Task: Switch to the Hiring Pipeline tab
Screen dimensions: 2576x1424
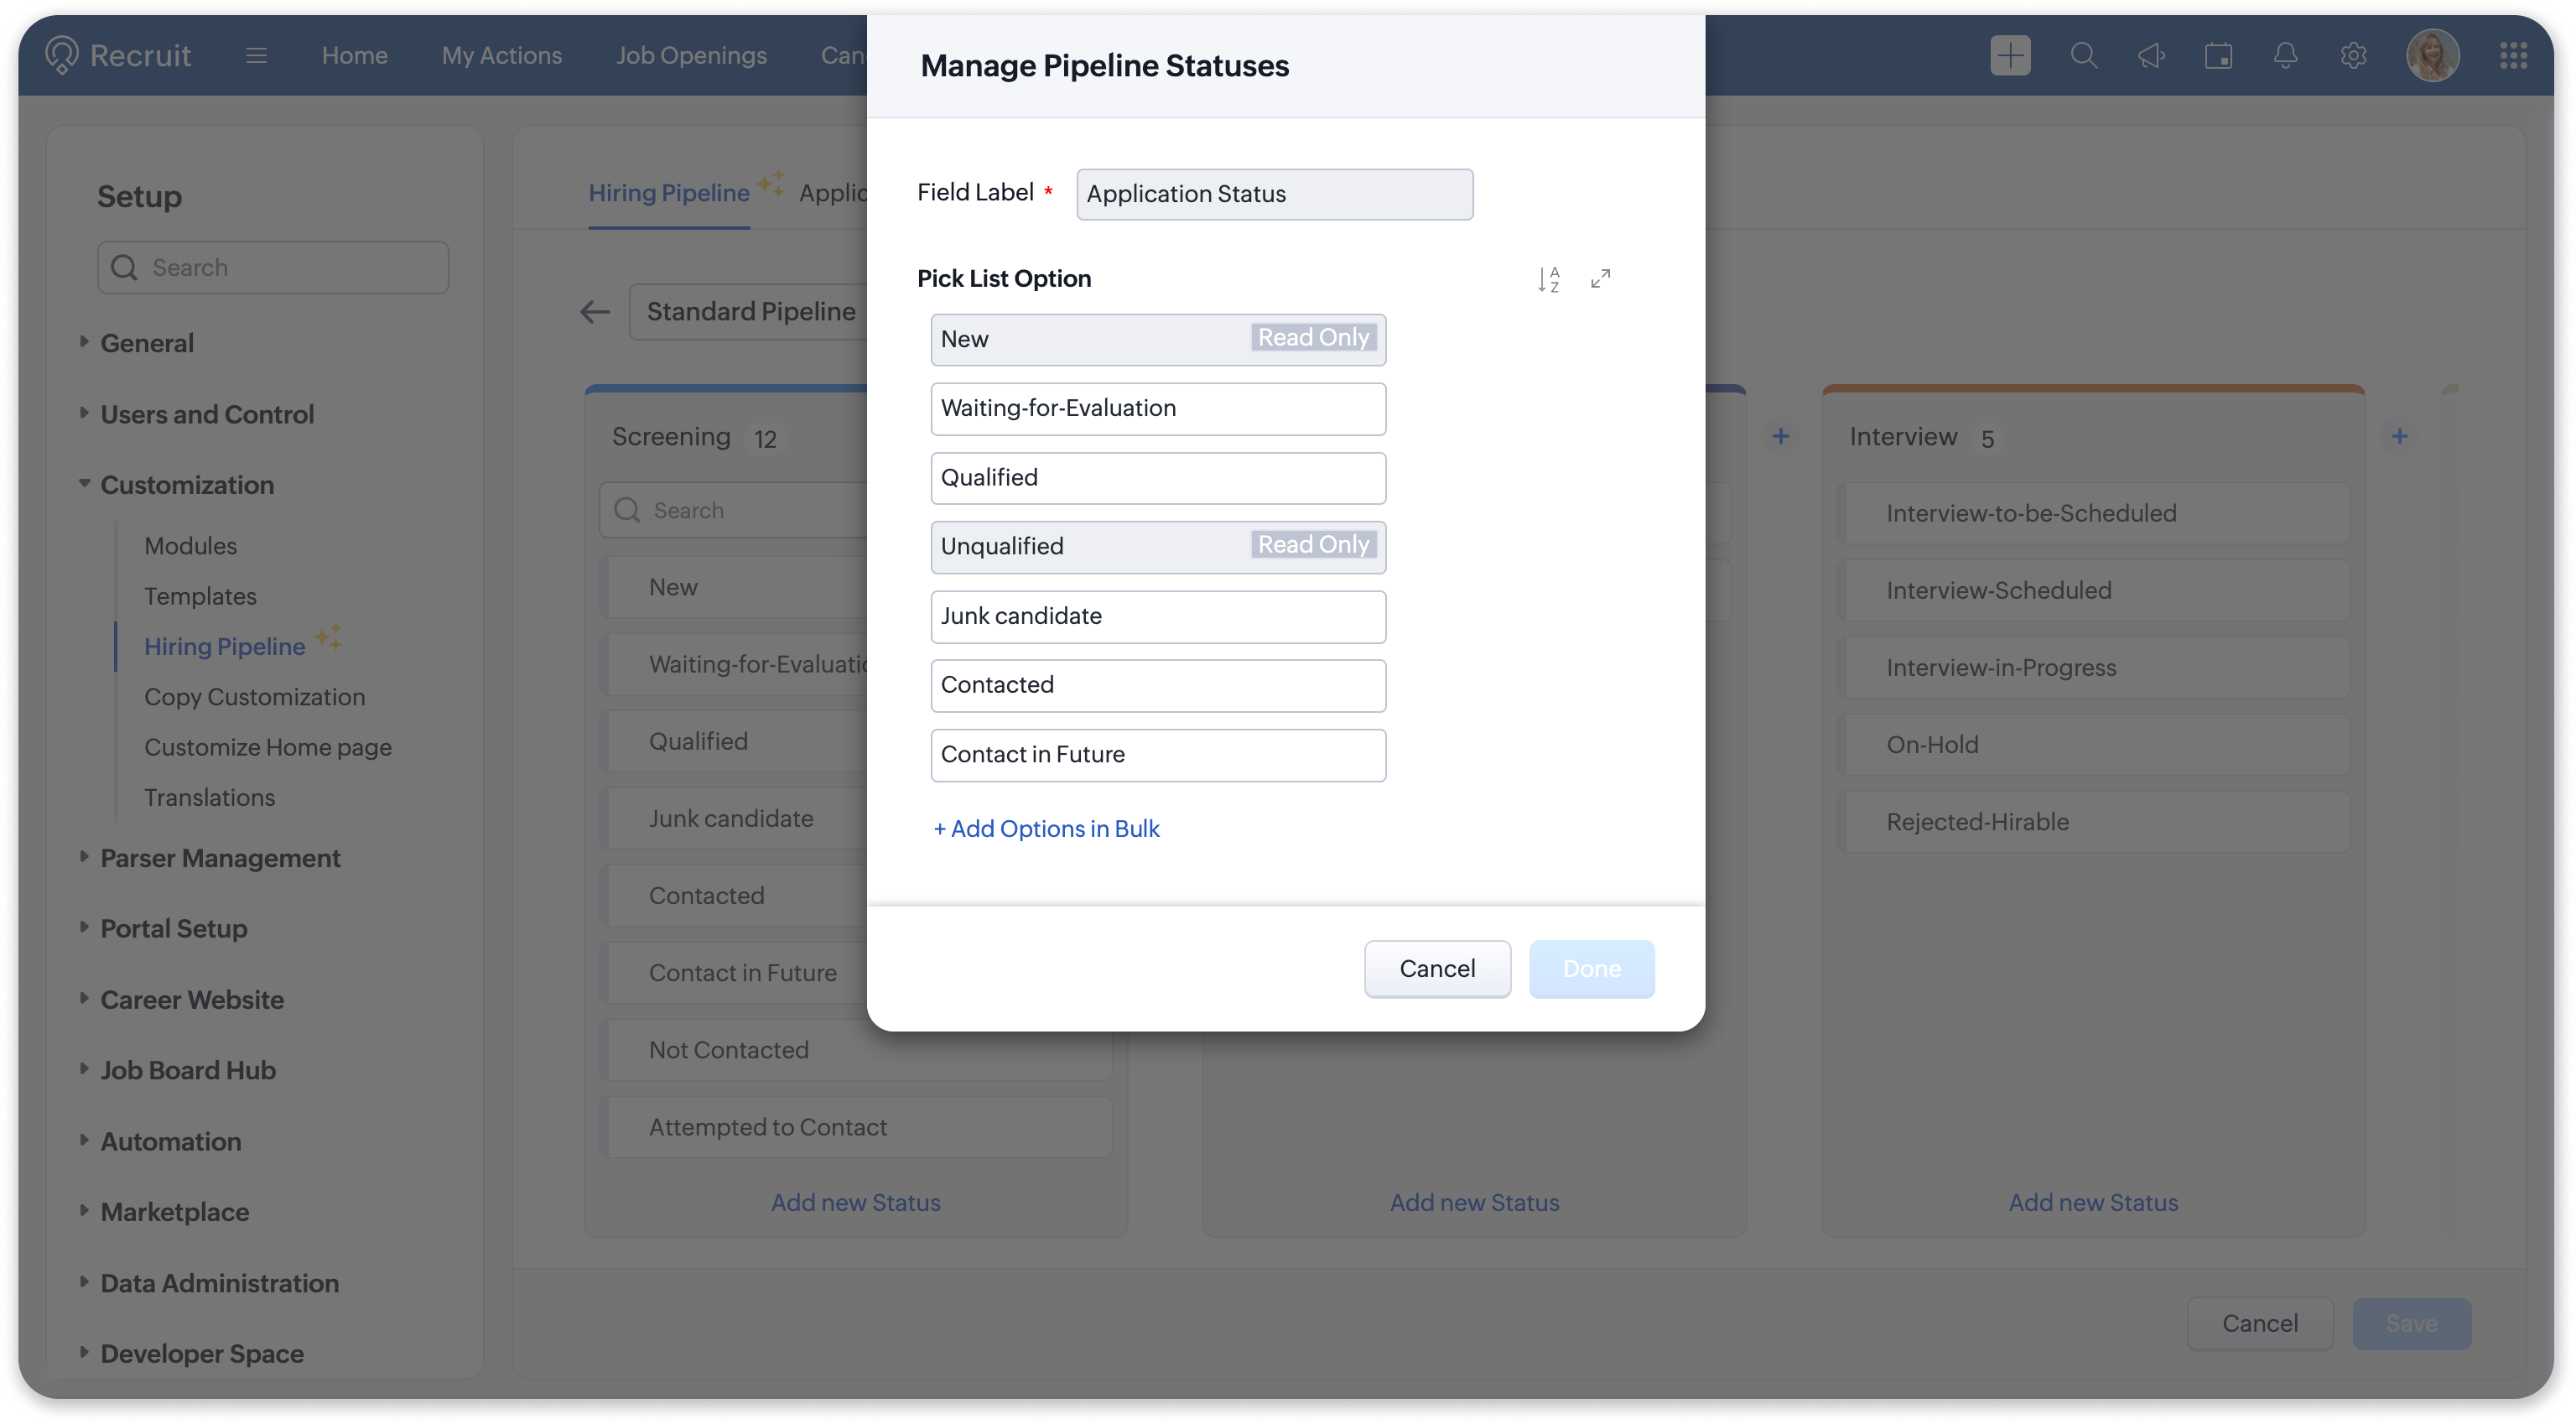Action: [668, 193]
